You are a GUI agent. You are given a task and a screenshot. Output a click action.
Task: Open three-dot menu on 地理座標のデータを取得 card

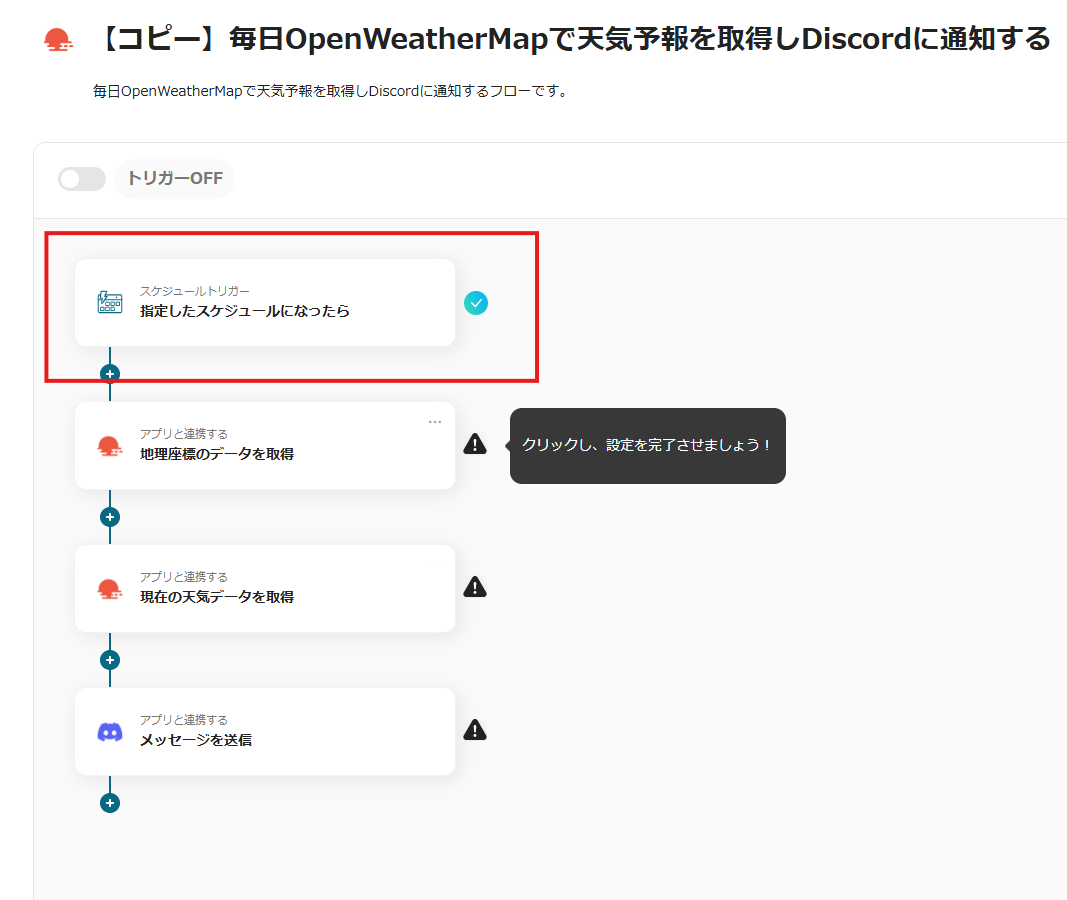click(x=435, y=422)
